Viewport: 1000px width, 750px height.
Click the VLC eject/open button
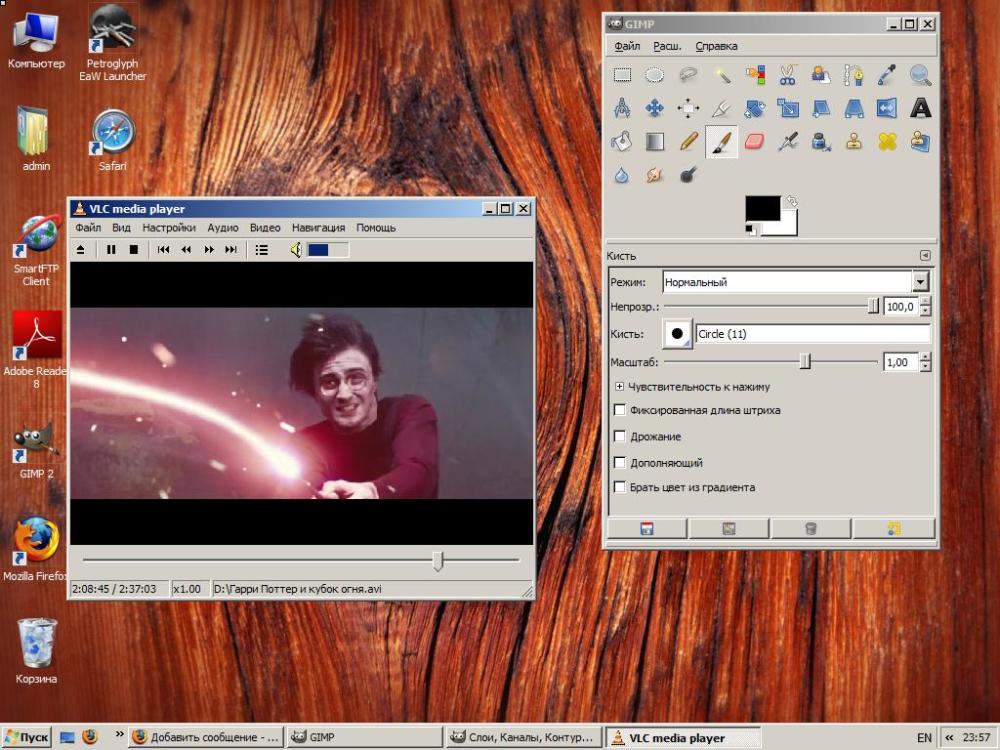point(80,250)
